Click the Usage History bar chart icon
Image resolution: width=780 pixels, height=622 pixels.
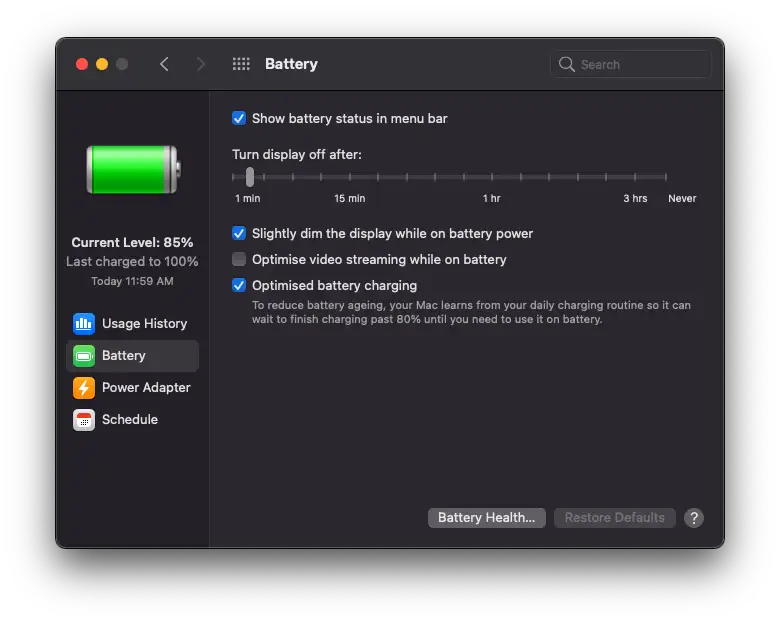pos(84,323)
